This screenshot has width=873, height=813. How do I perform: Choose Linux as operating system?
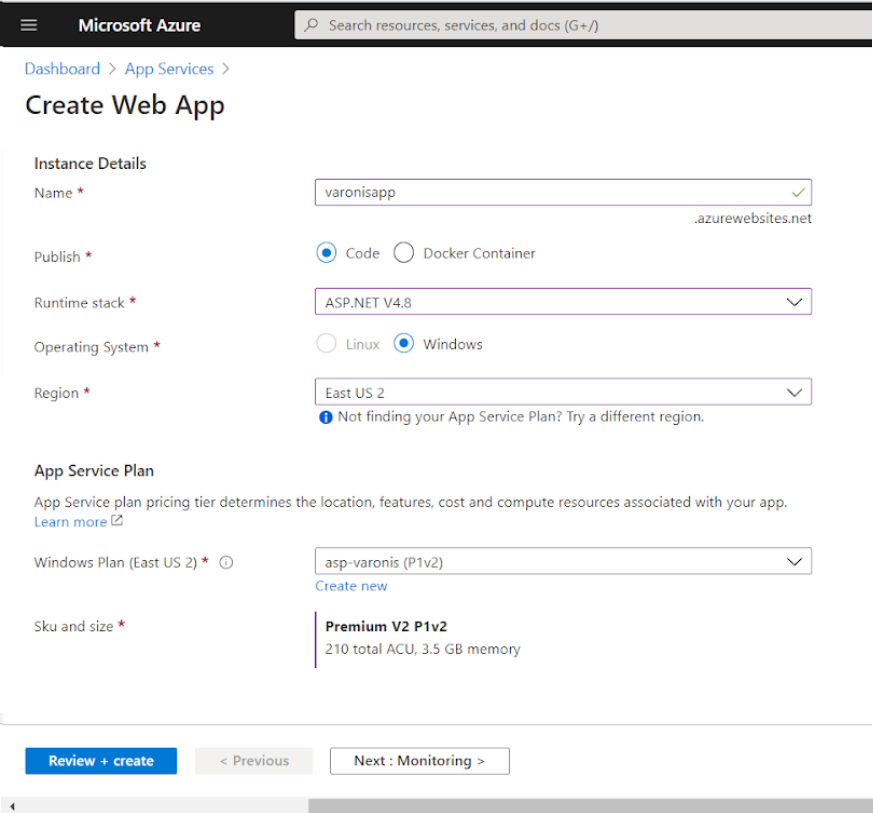click(x=326, y=344)
